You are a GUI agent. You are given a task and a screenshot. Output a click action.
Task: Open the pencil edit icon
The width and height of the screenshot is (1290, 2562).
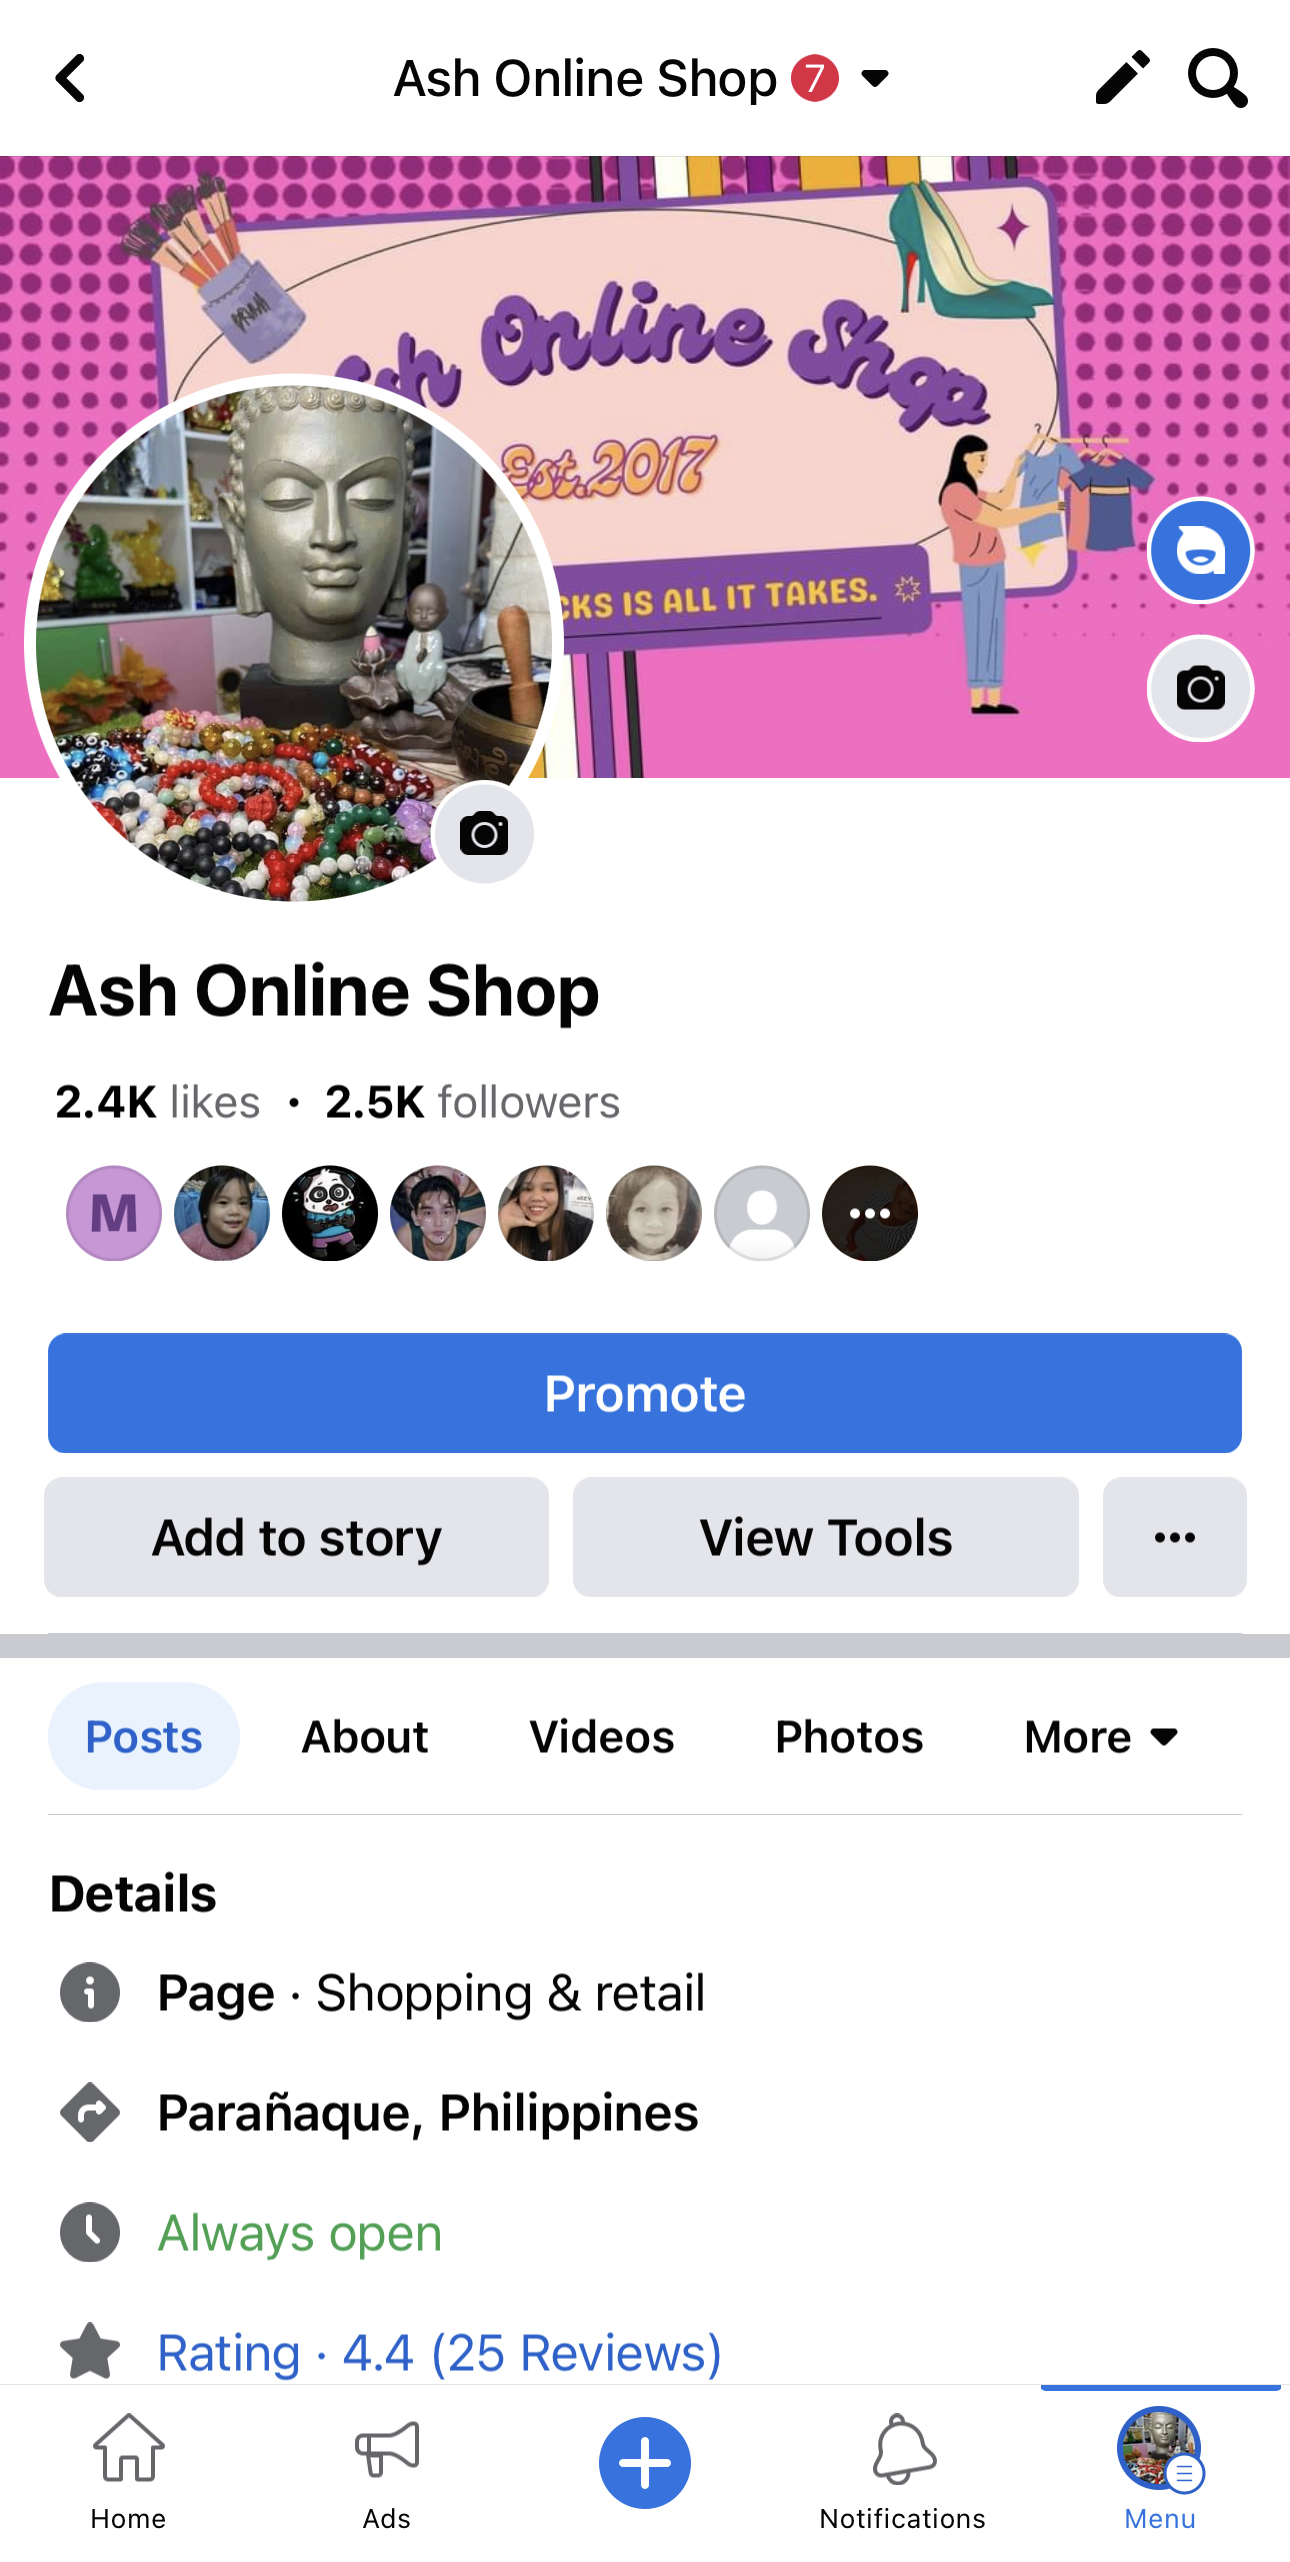[x=1122, y=78]
